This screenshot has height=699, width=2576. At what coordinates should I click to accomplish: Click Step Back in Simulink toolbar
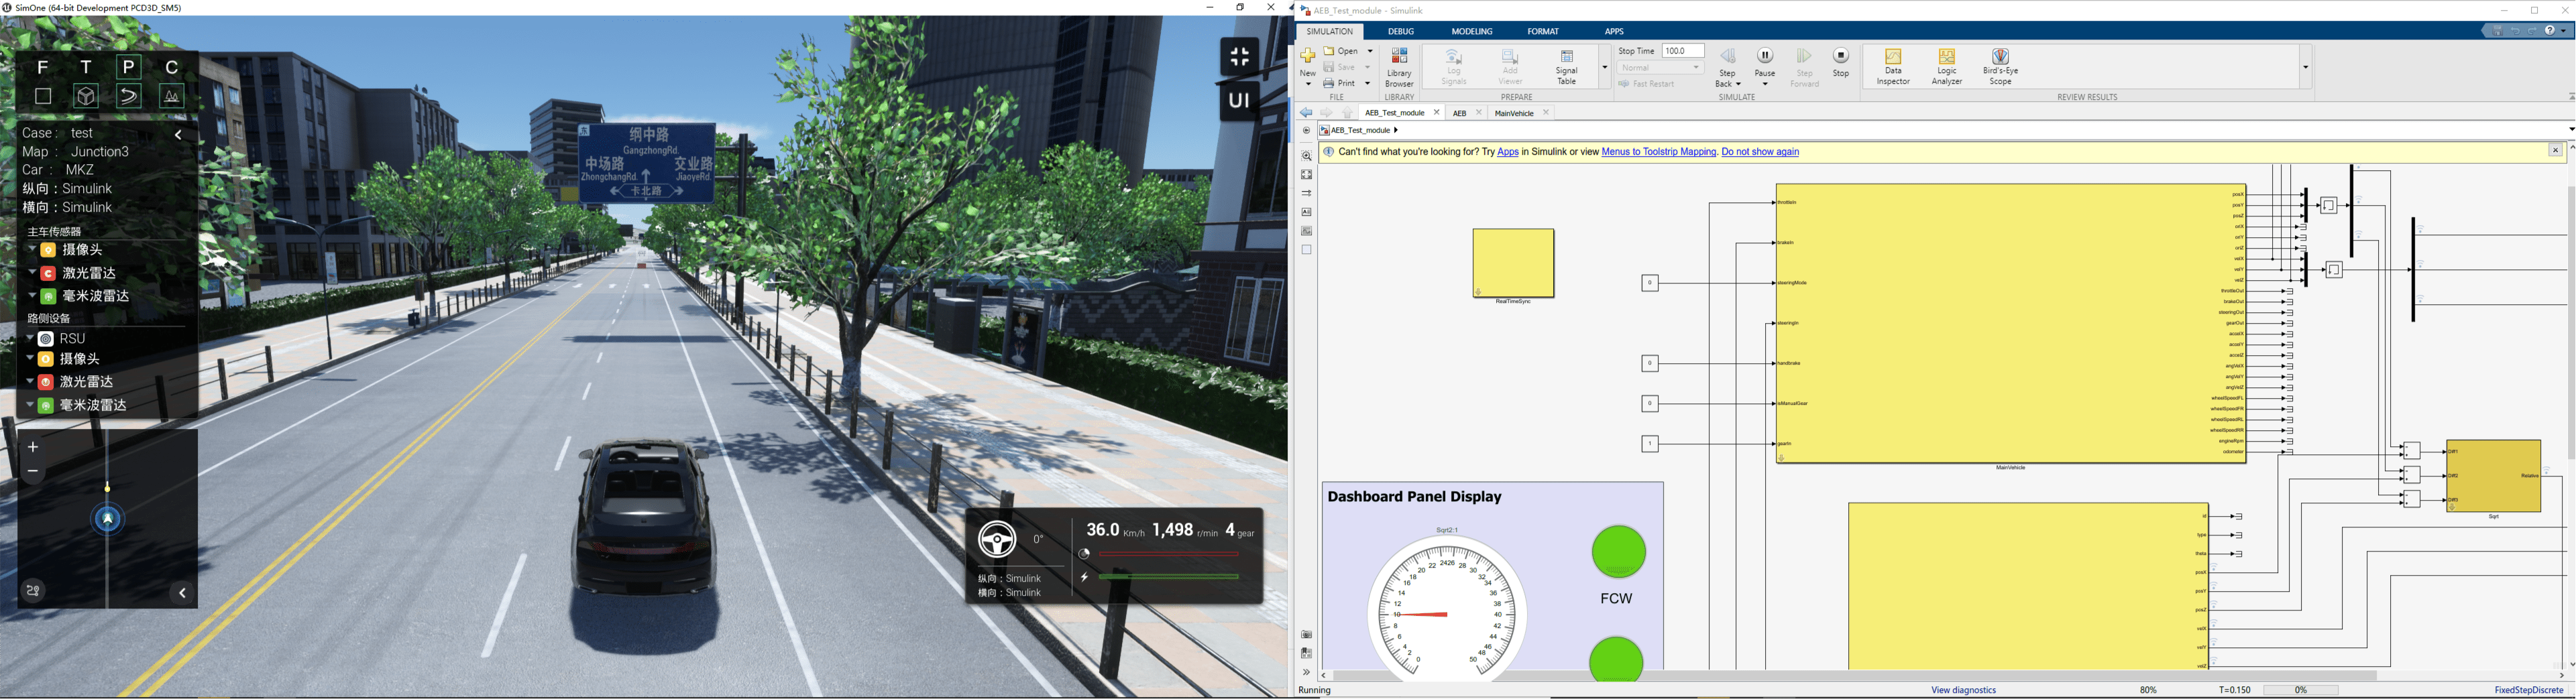click(1728, 67)
